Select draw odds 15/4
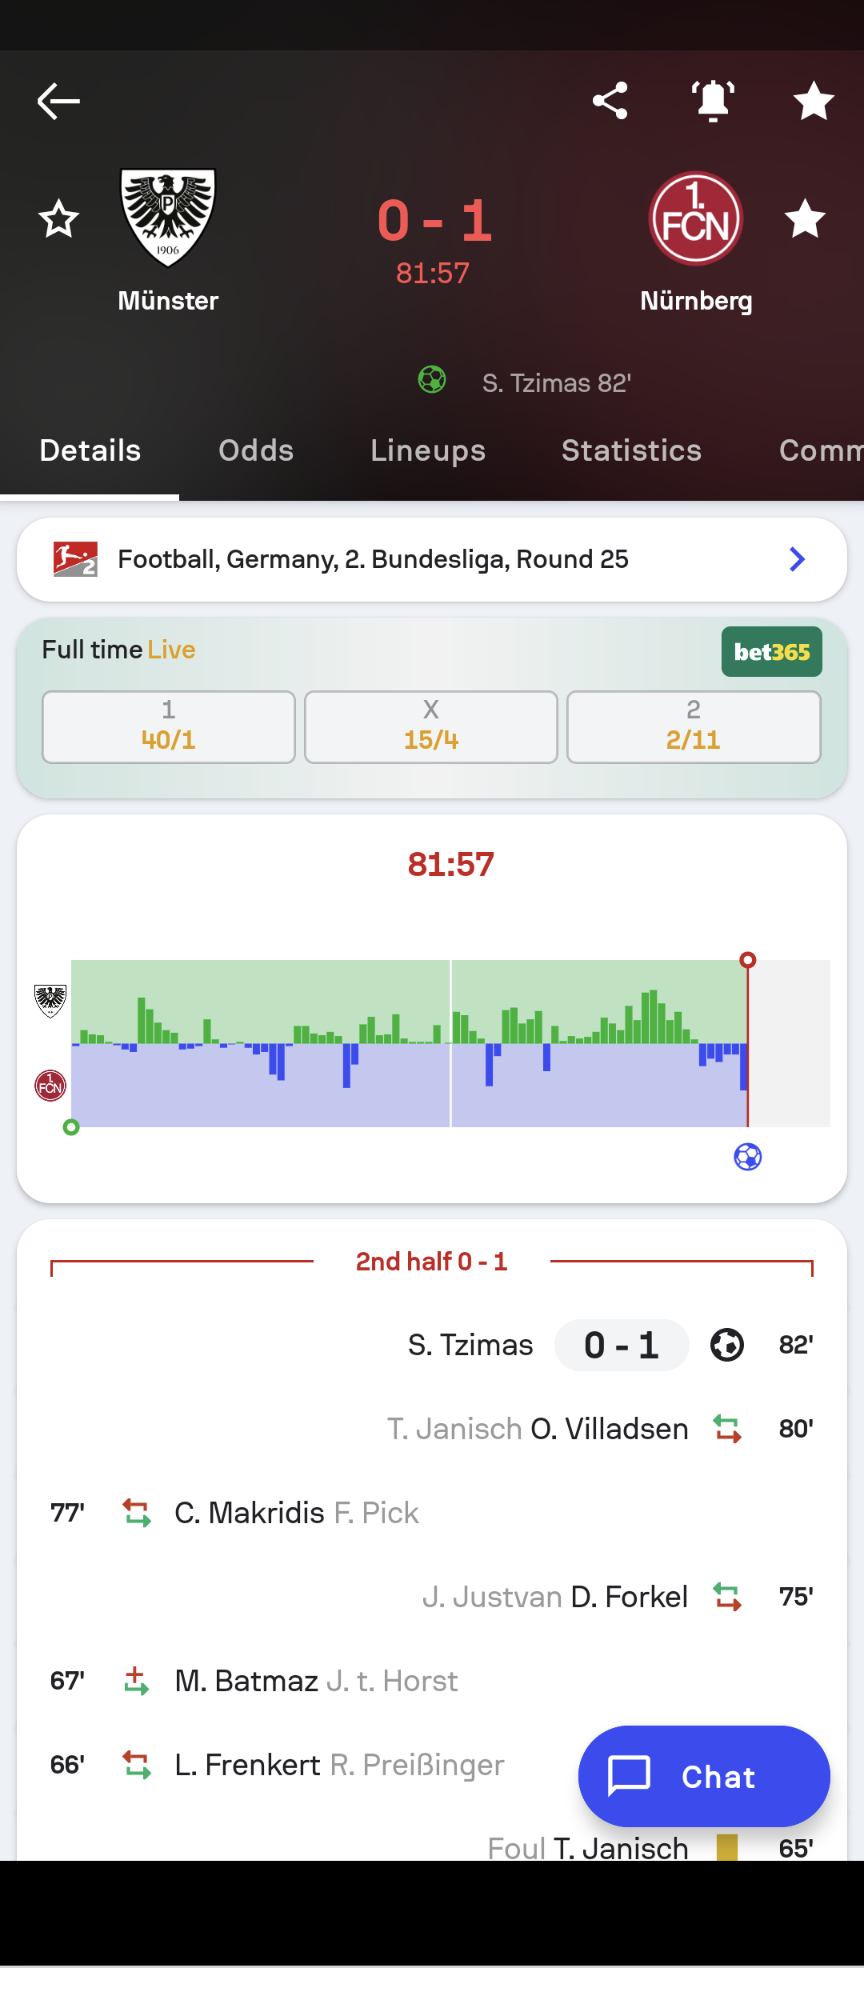864x2016 pixels. pos(431,727)
